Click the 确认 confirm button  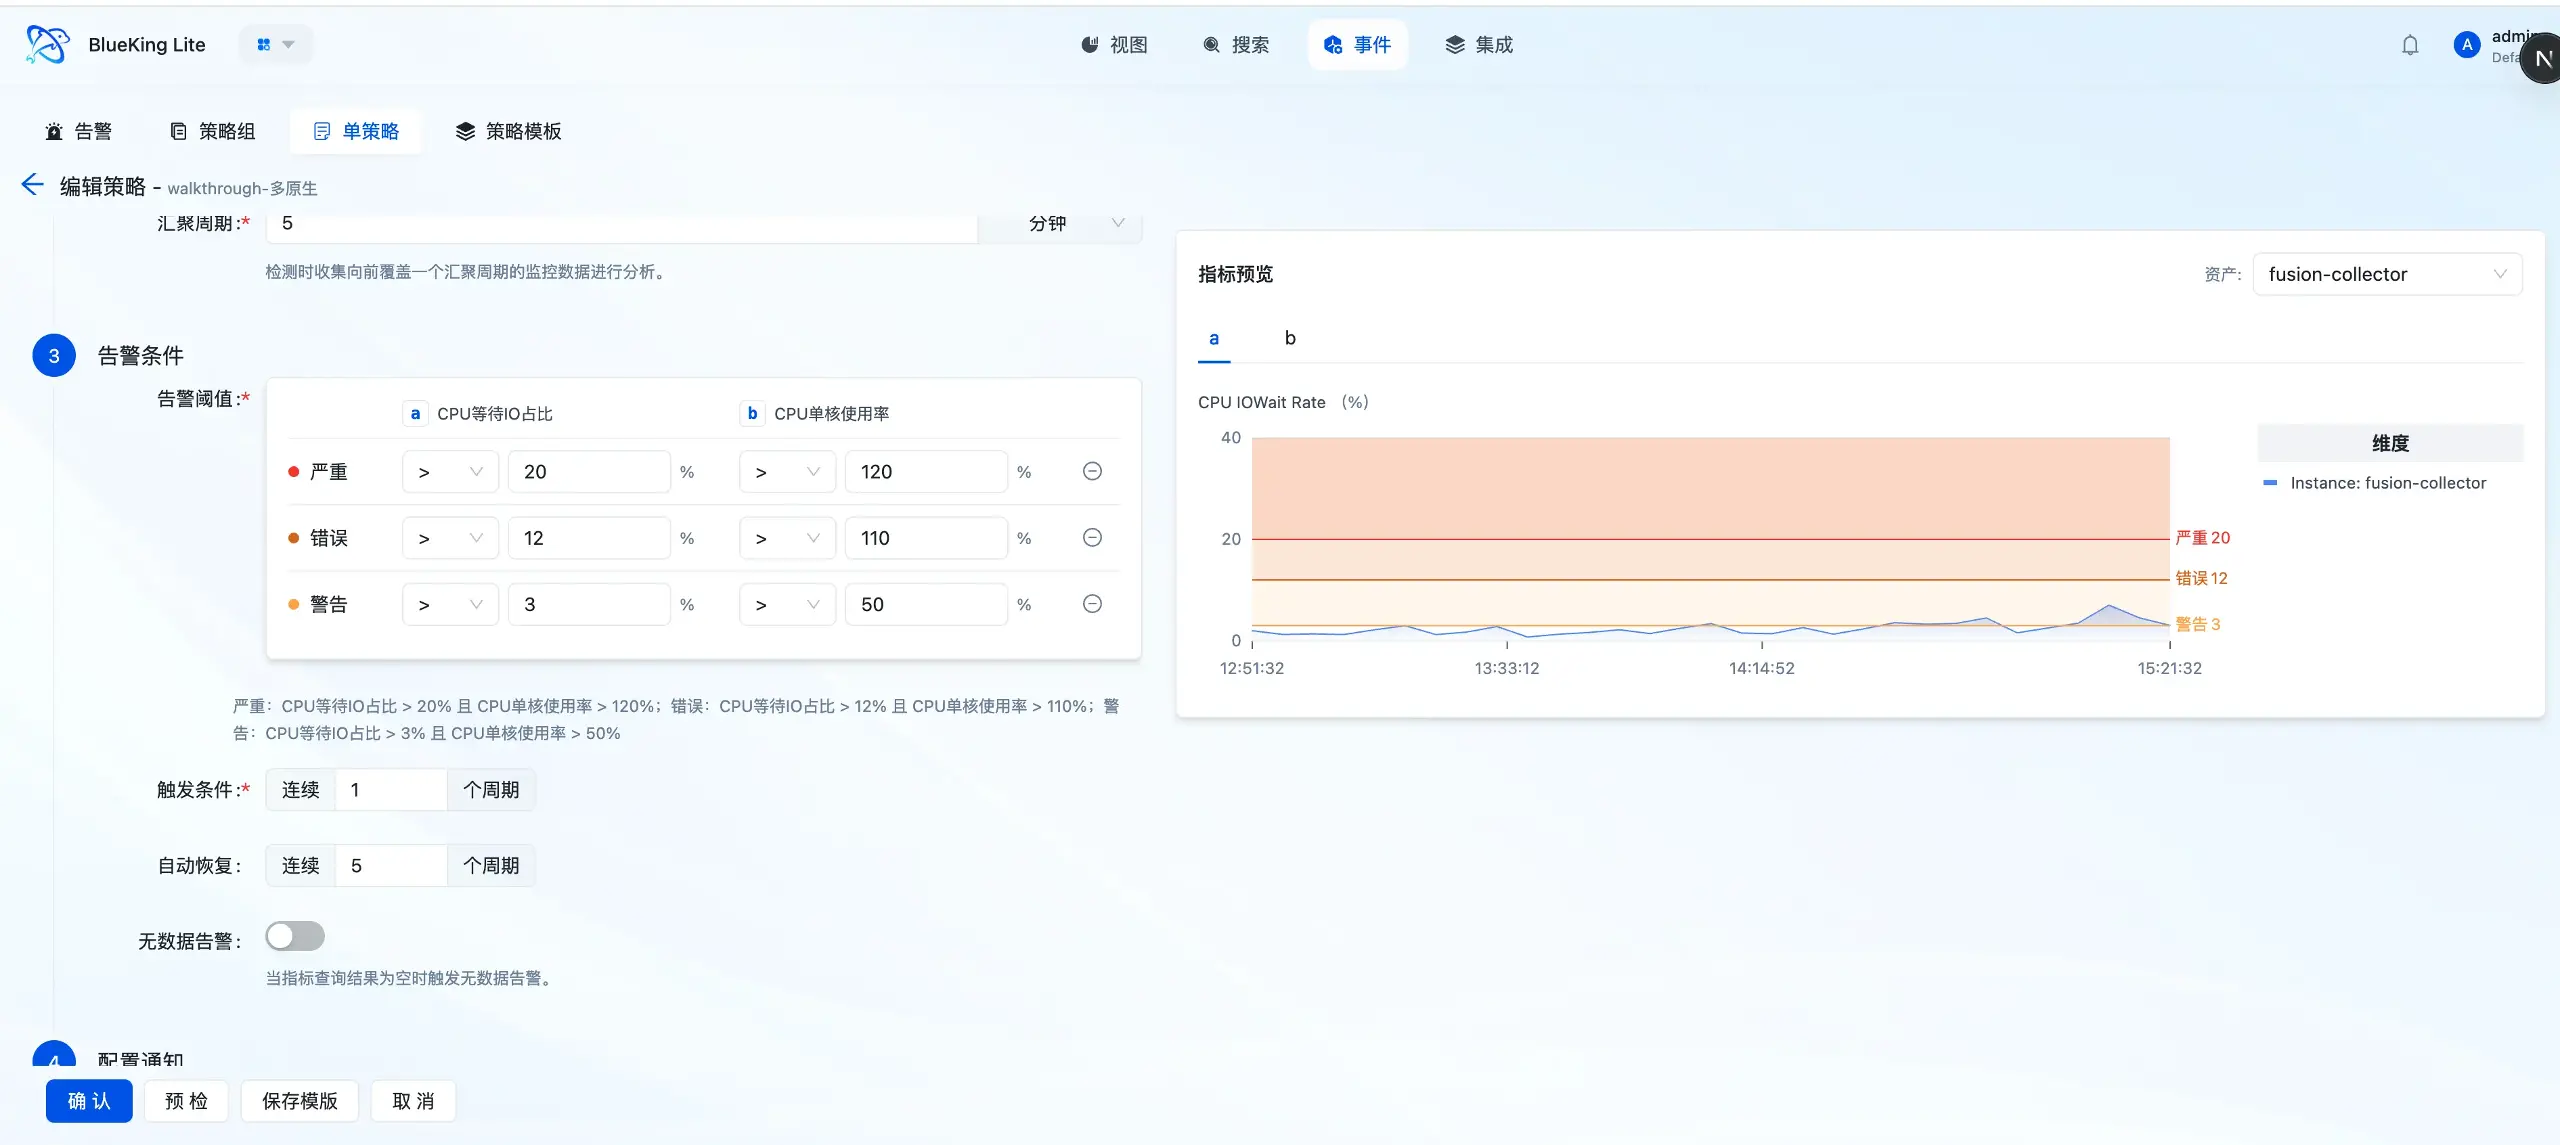(89, 1101)
